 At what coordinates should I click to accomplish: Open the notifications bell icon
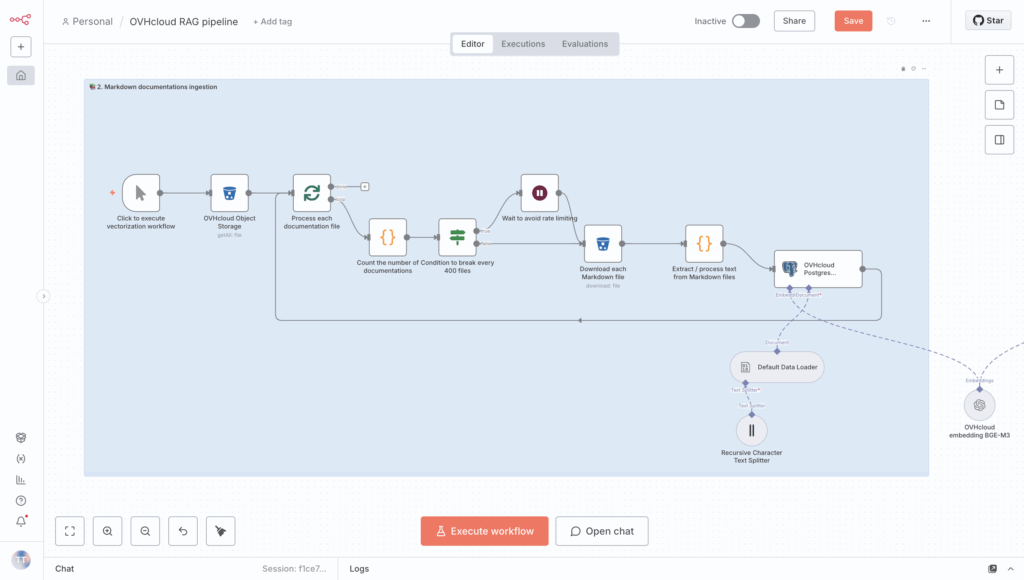tap(21, 521)
